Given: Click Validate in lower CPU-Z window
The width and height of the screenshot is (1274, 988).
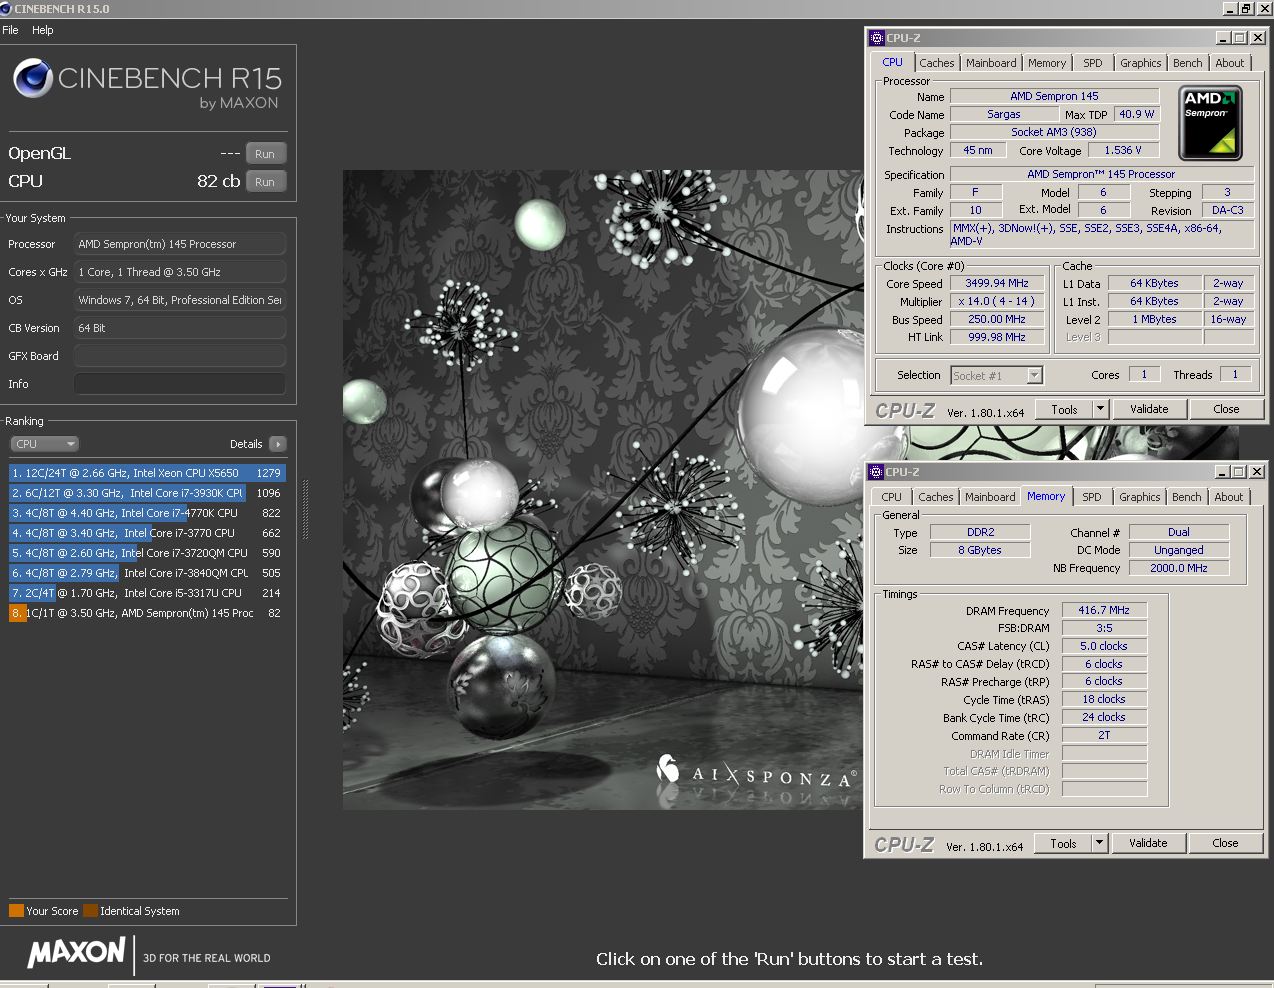Looking at the screenshot, I should [1148, 843].
